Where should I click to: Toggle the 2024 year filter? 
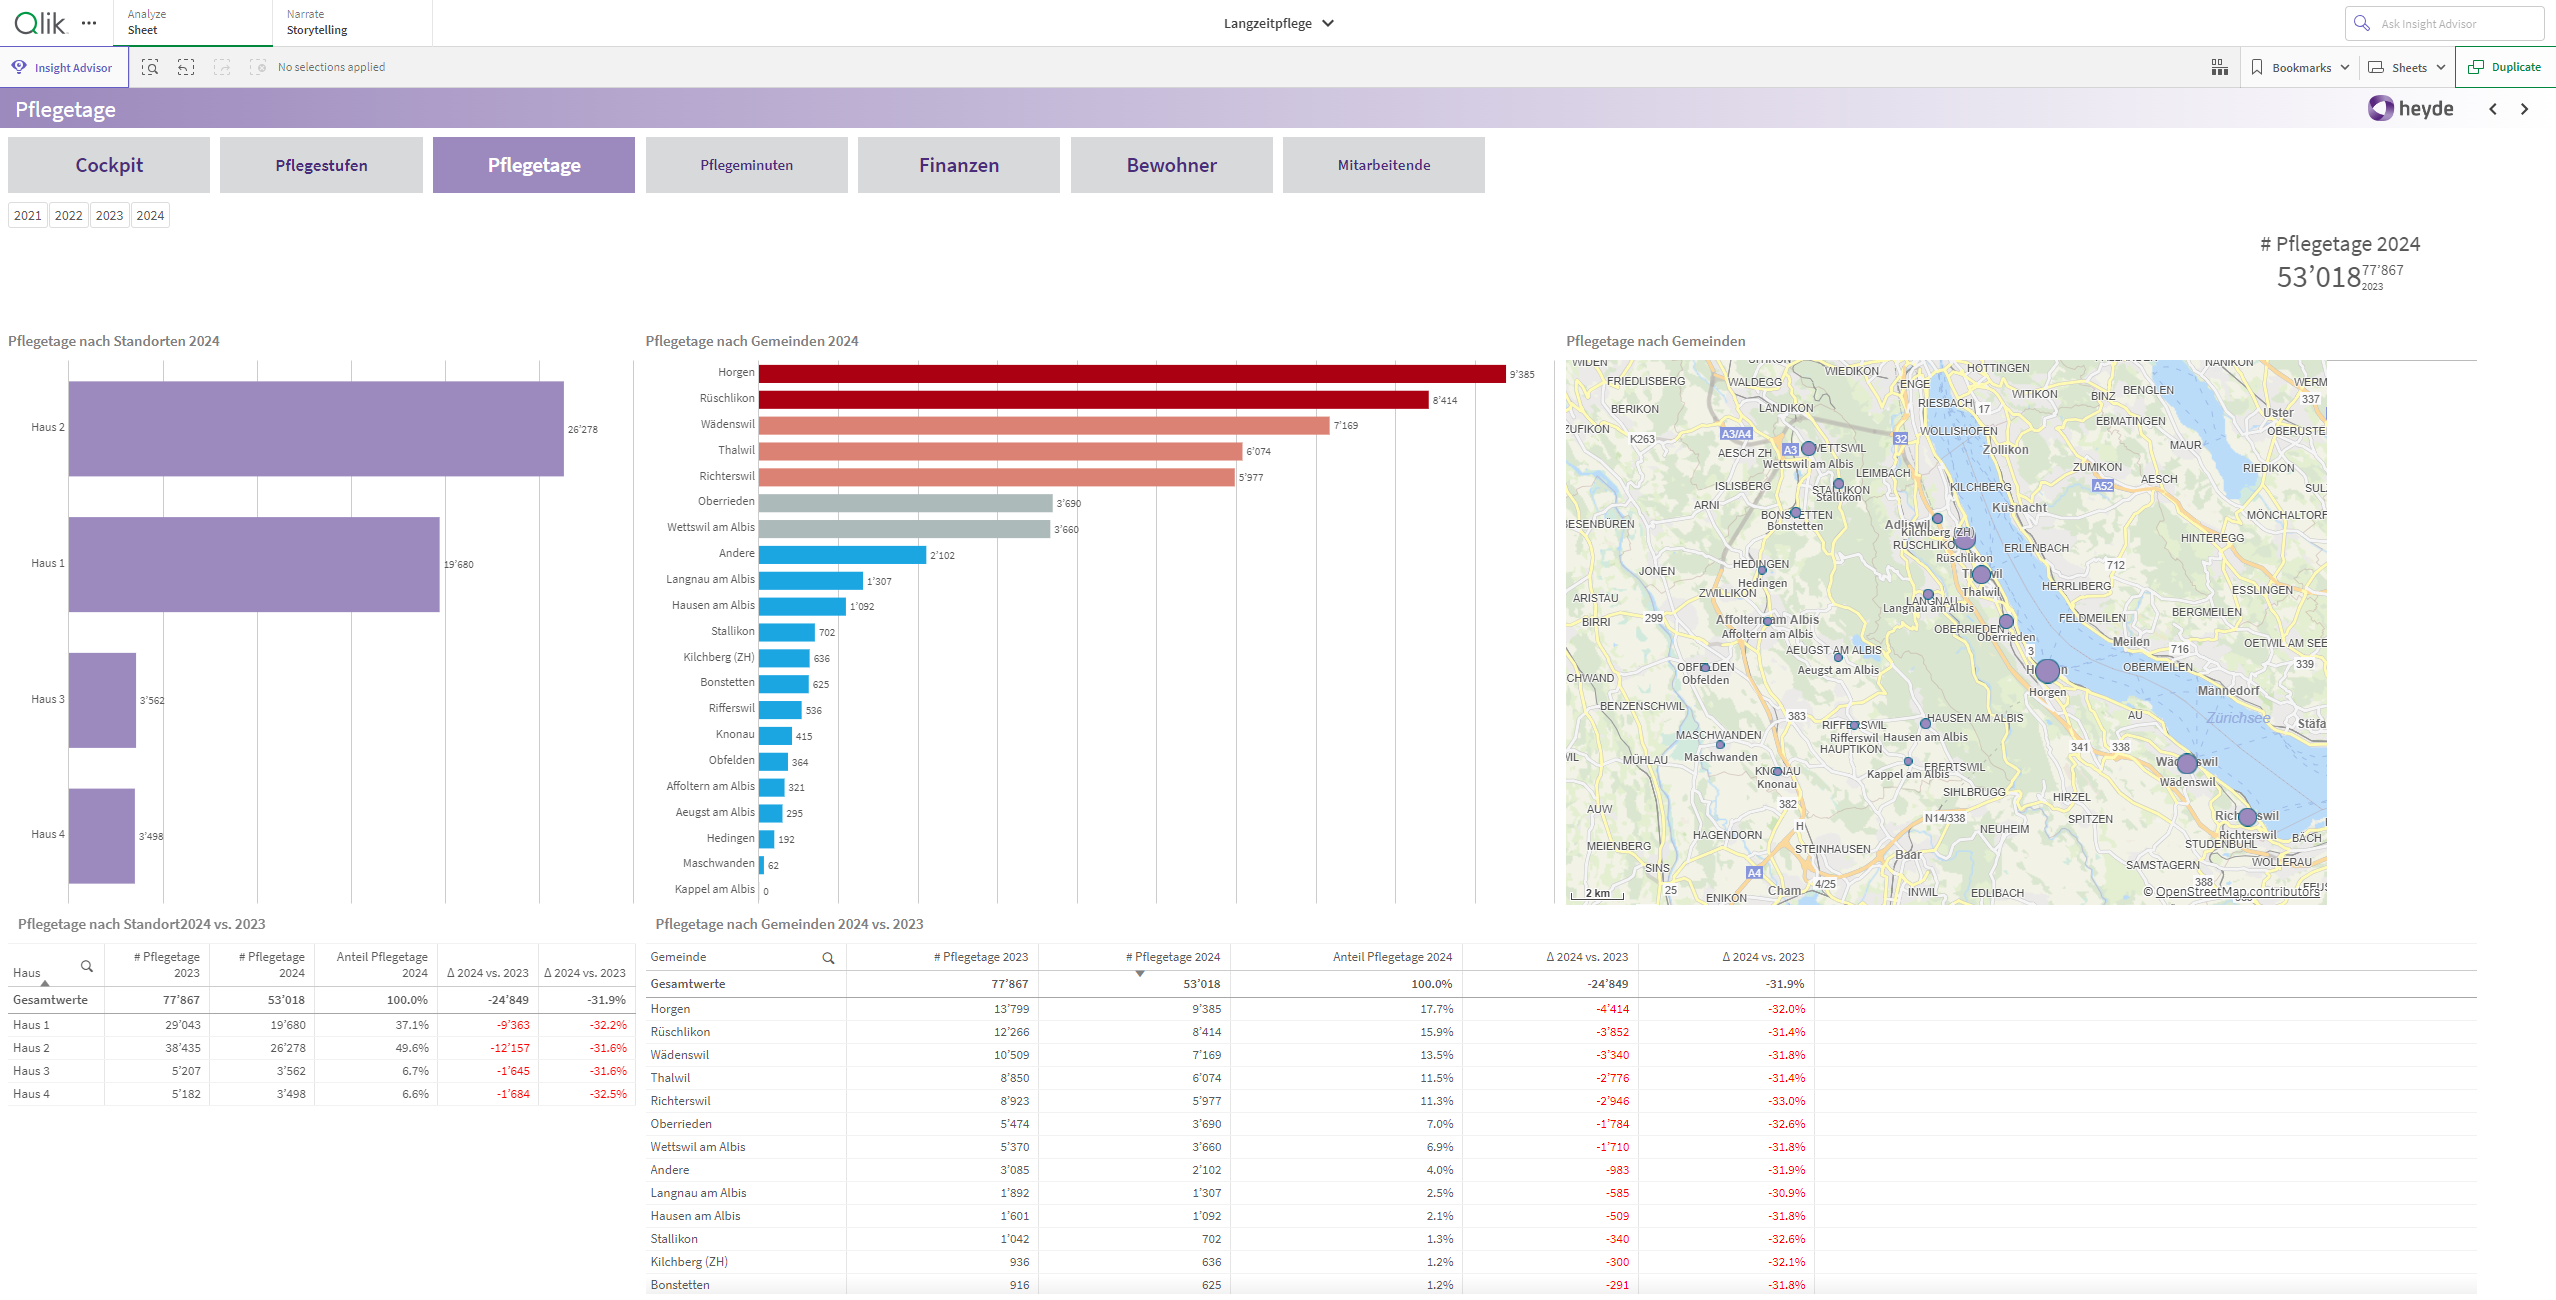click(150, 215)
